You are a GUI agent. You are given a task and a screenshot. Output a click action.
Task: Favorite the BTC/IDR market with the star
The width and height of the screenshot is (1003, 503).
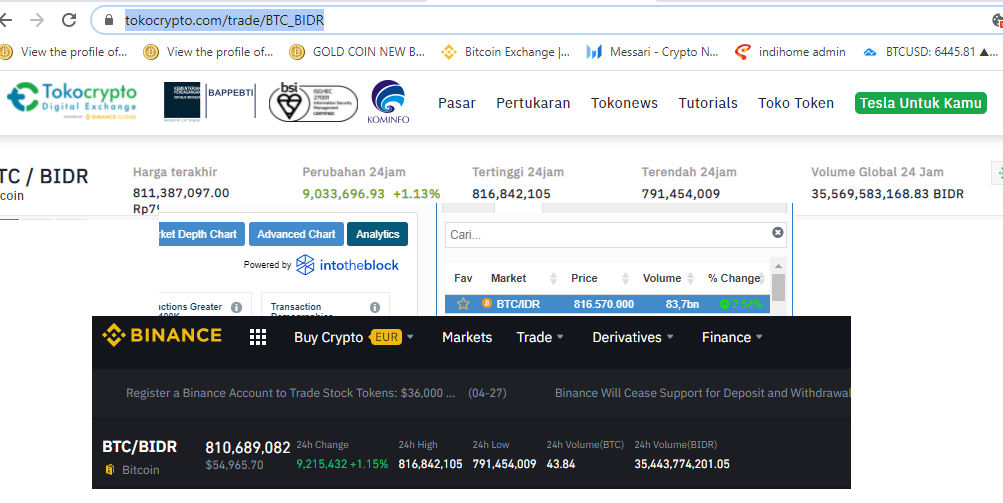(463, 304)
